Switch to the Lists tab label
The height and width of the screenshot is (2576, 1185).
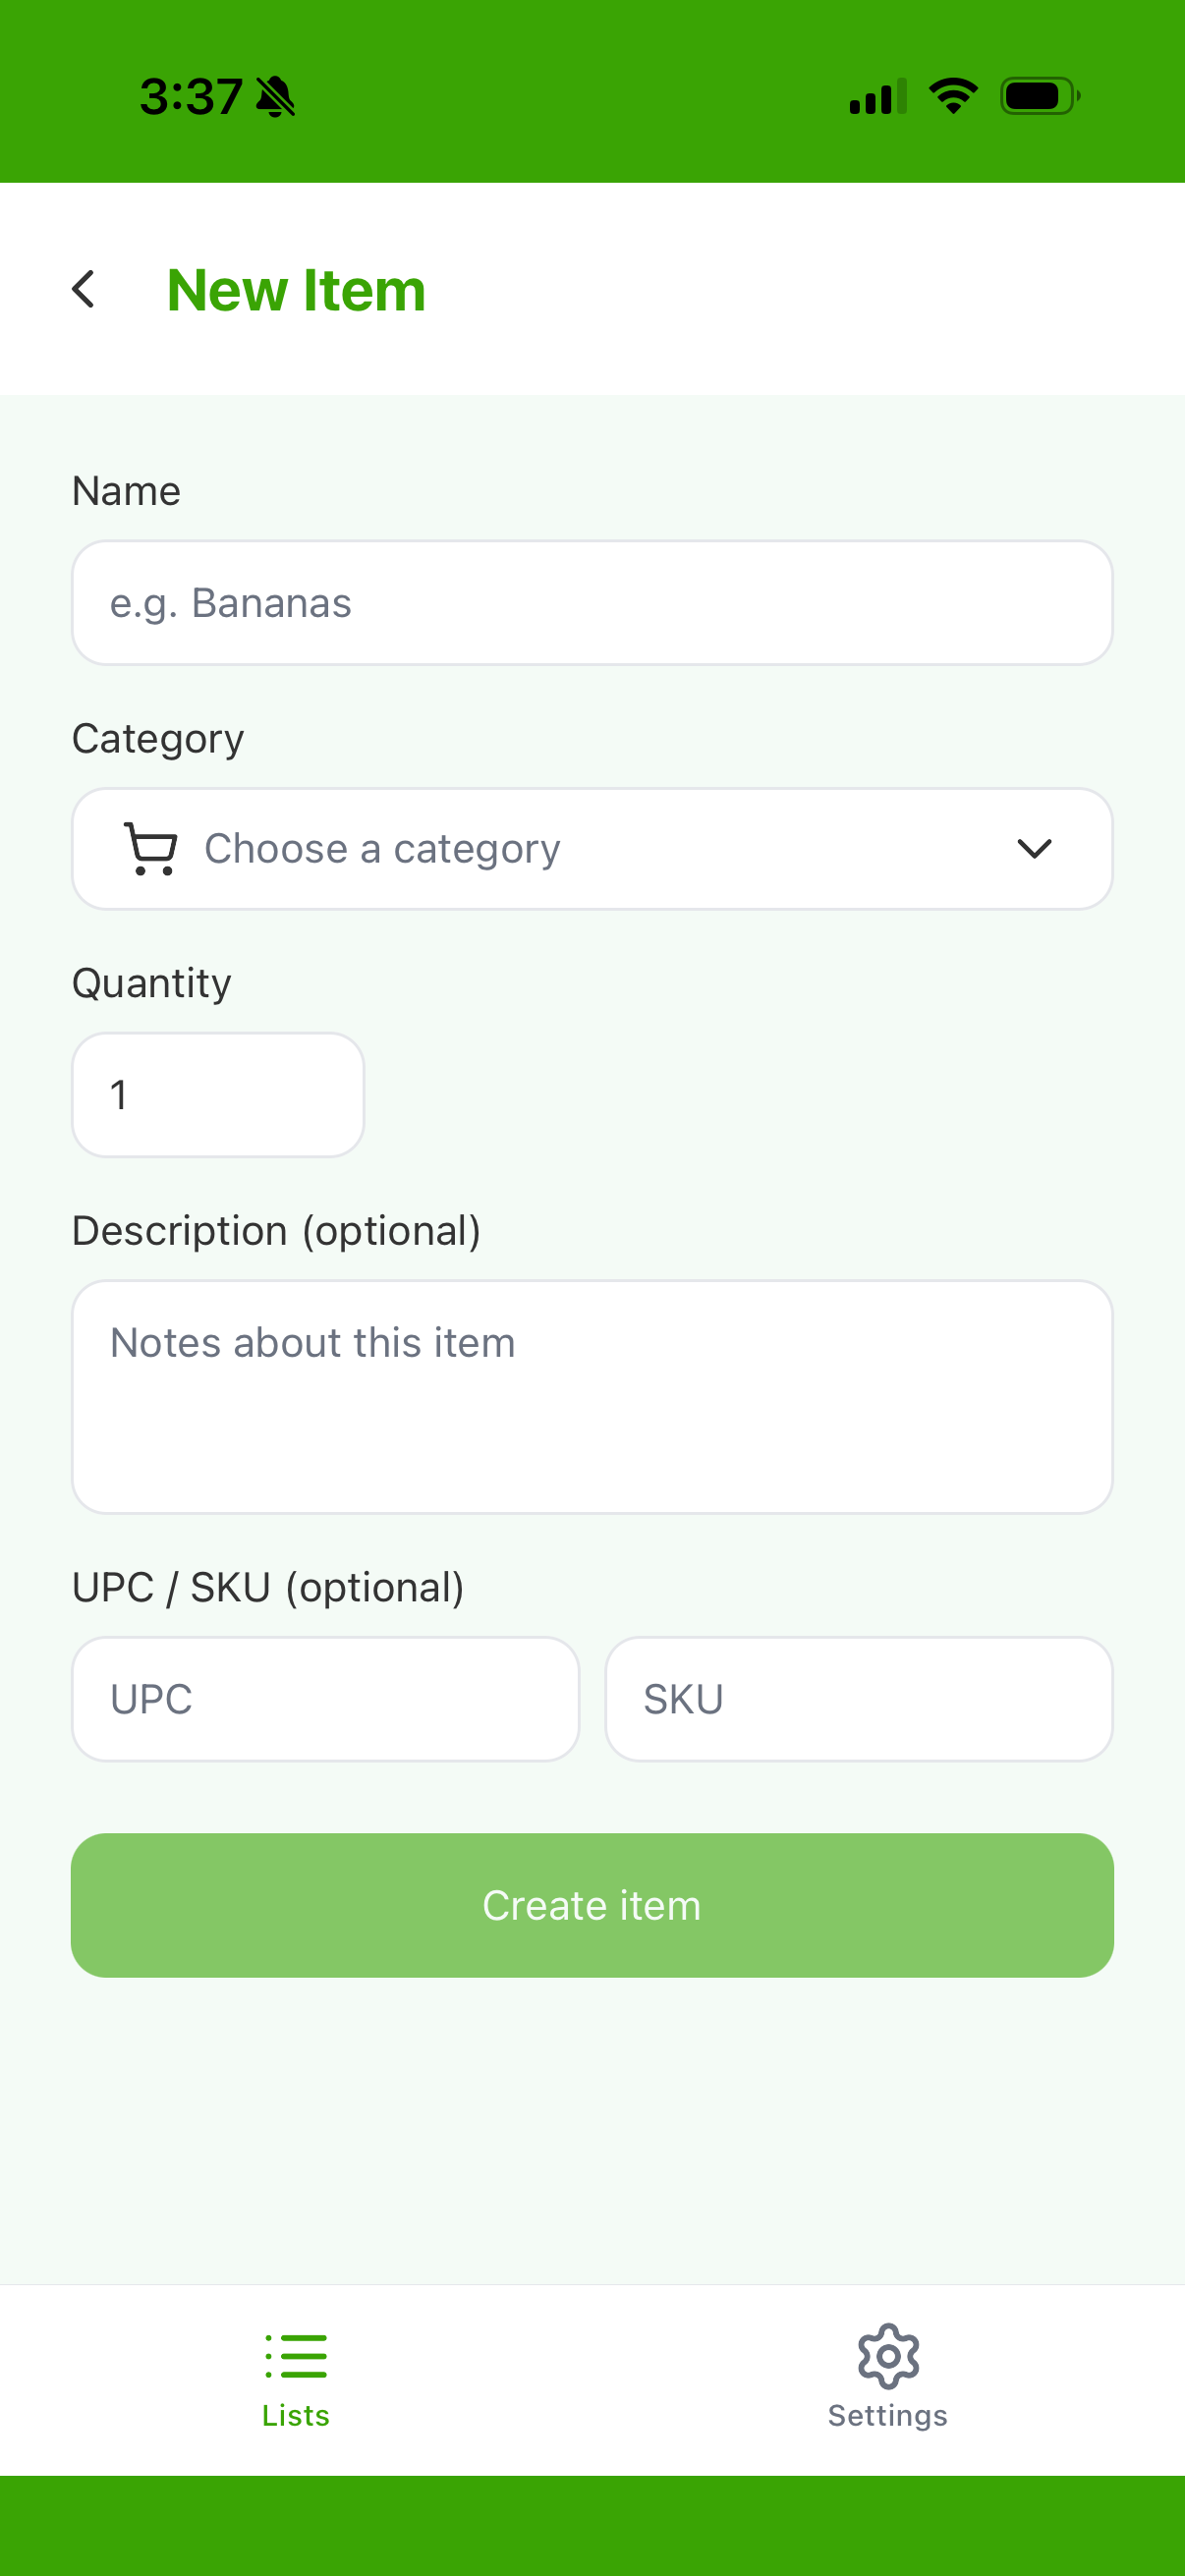coord(296,2415)
